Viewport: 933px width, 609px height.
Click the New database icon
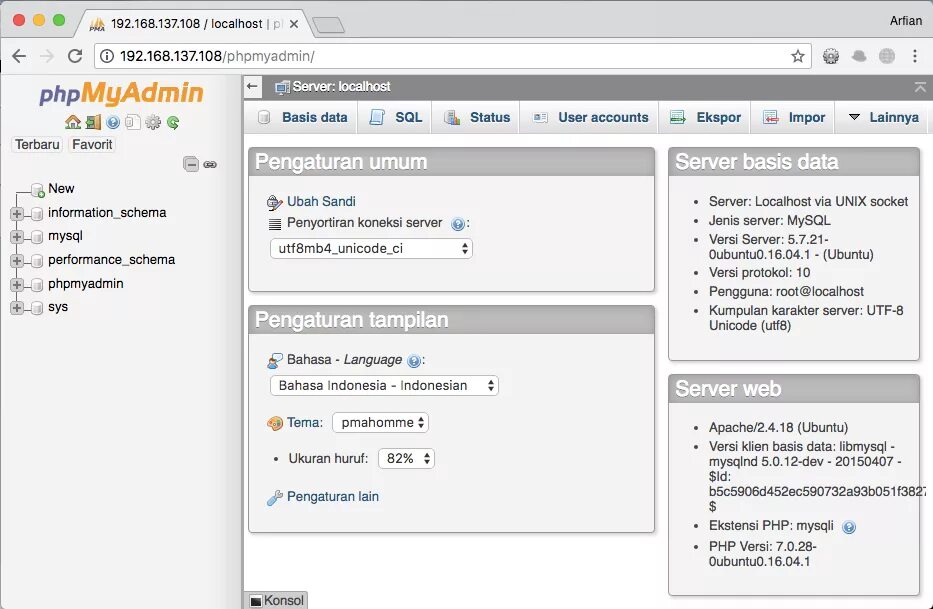click(37, 190)
